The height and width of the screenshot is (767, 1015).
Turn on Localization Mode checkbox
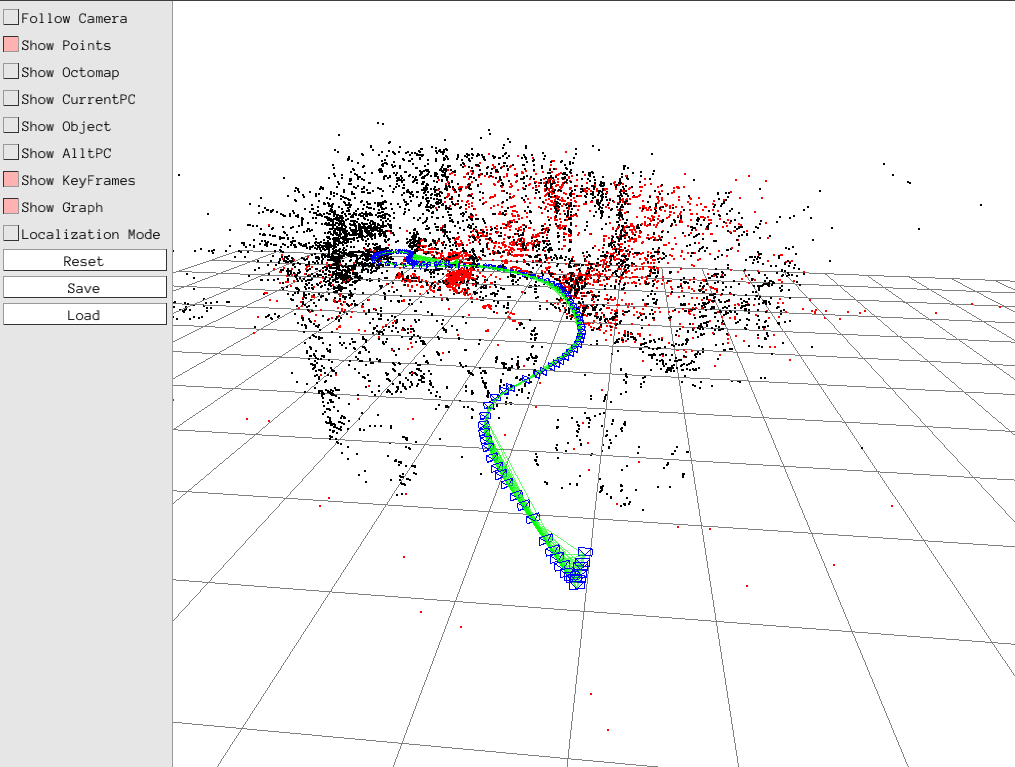(x=11, y=234)
